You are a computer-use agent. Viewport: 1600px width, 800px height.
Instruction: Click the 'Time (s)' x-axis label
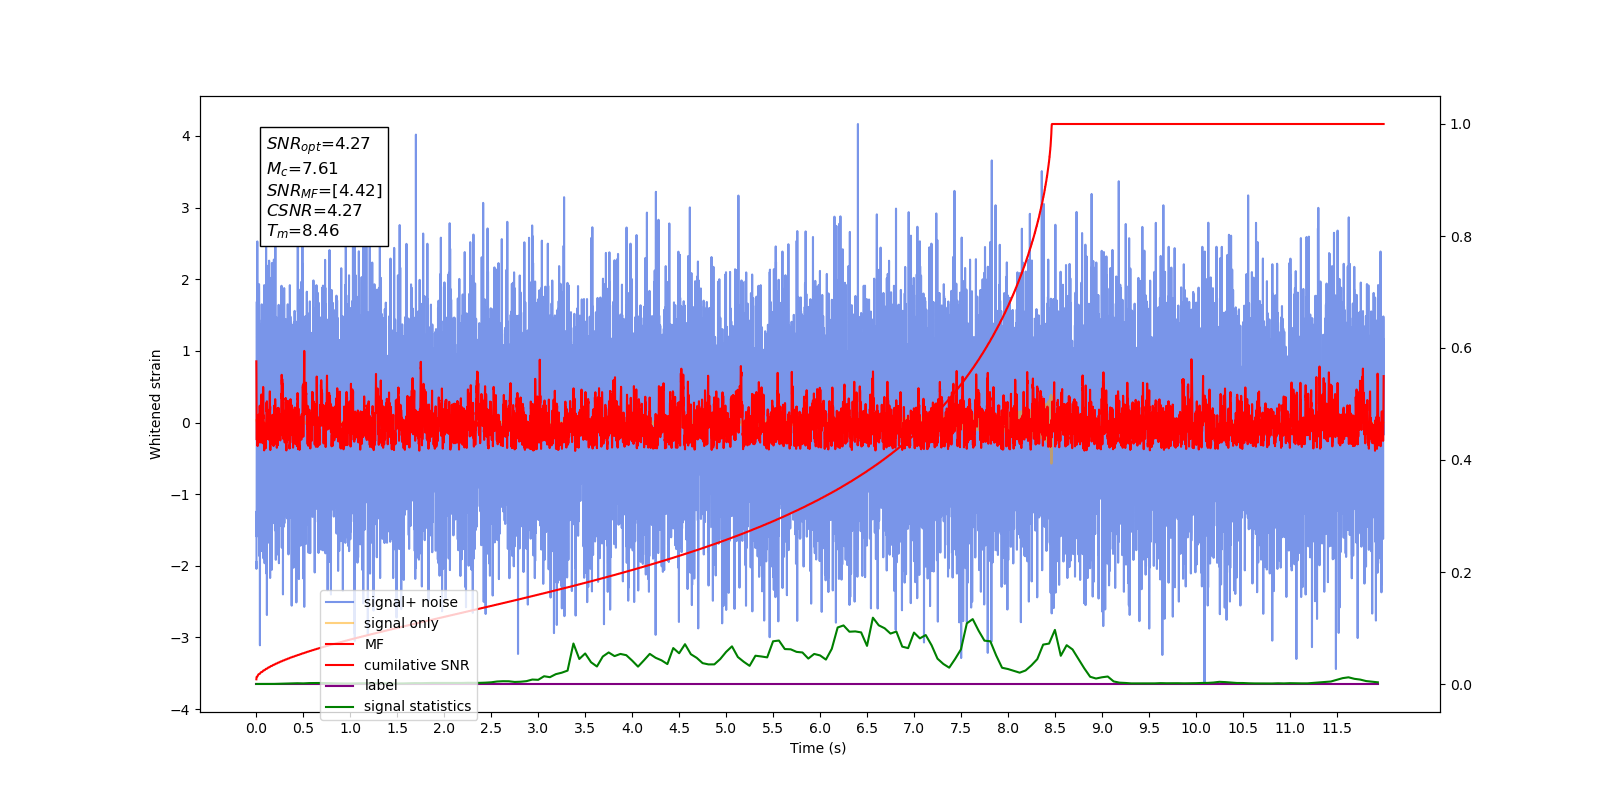point(818,748)
